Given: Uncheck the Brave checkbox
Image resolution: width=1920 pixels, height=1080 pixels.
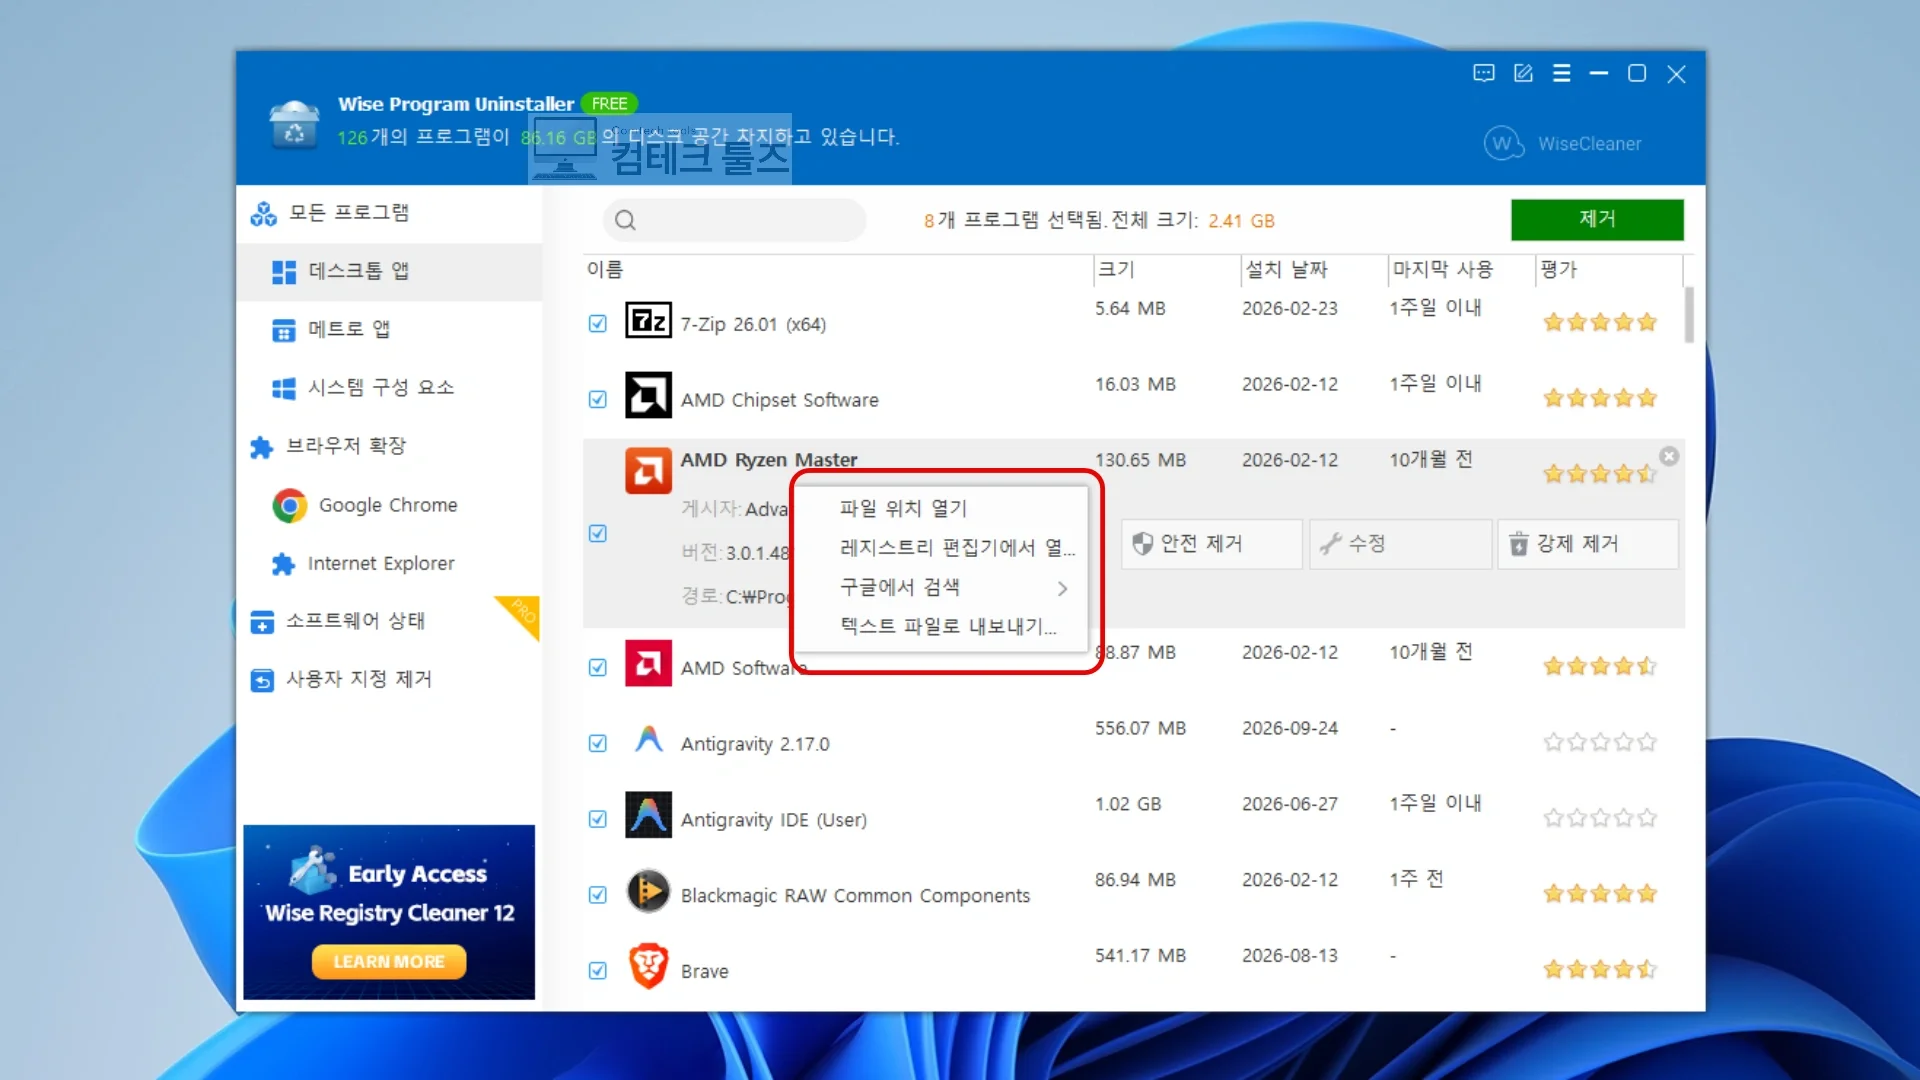Looking at the screenshot, I should 598,970.
